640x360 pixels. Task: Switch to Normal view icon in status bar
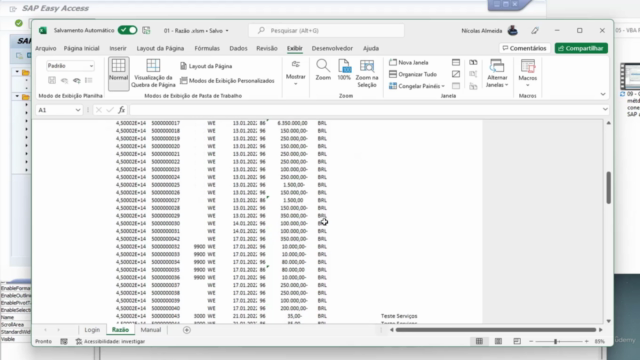pos(479,341)
